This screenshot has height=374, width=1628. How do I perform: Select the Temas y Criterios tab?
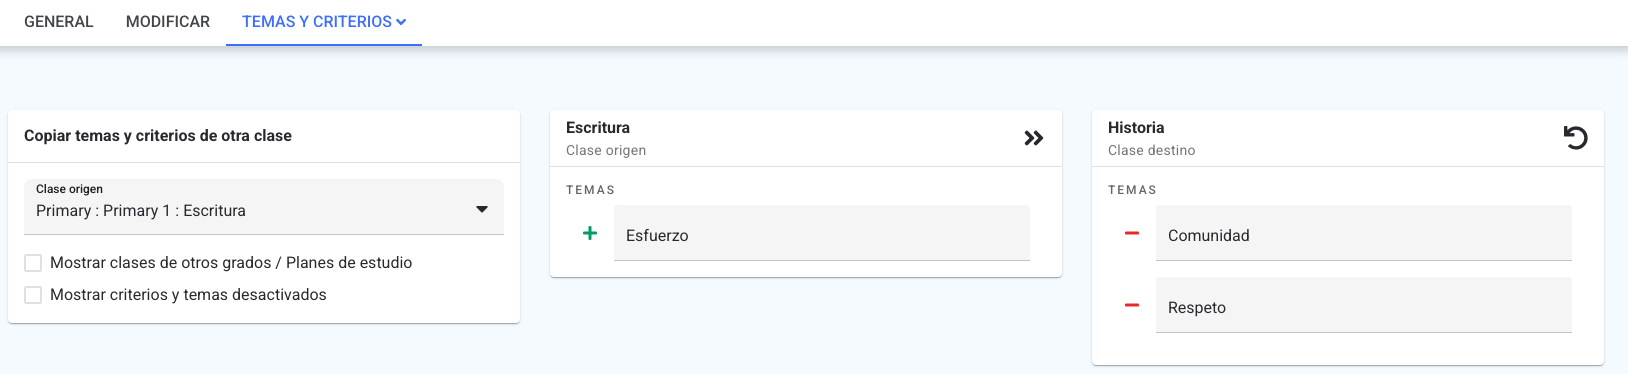(x=324, y=22)
